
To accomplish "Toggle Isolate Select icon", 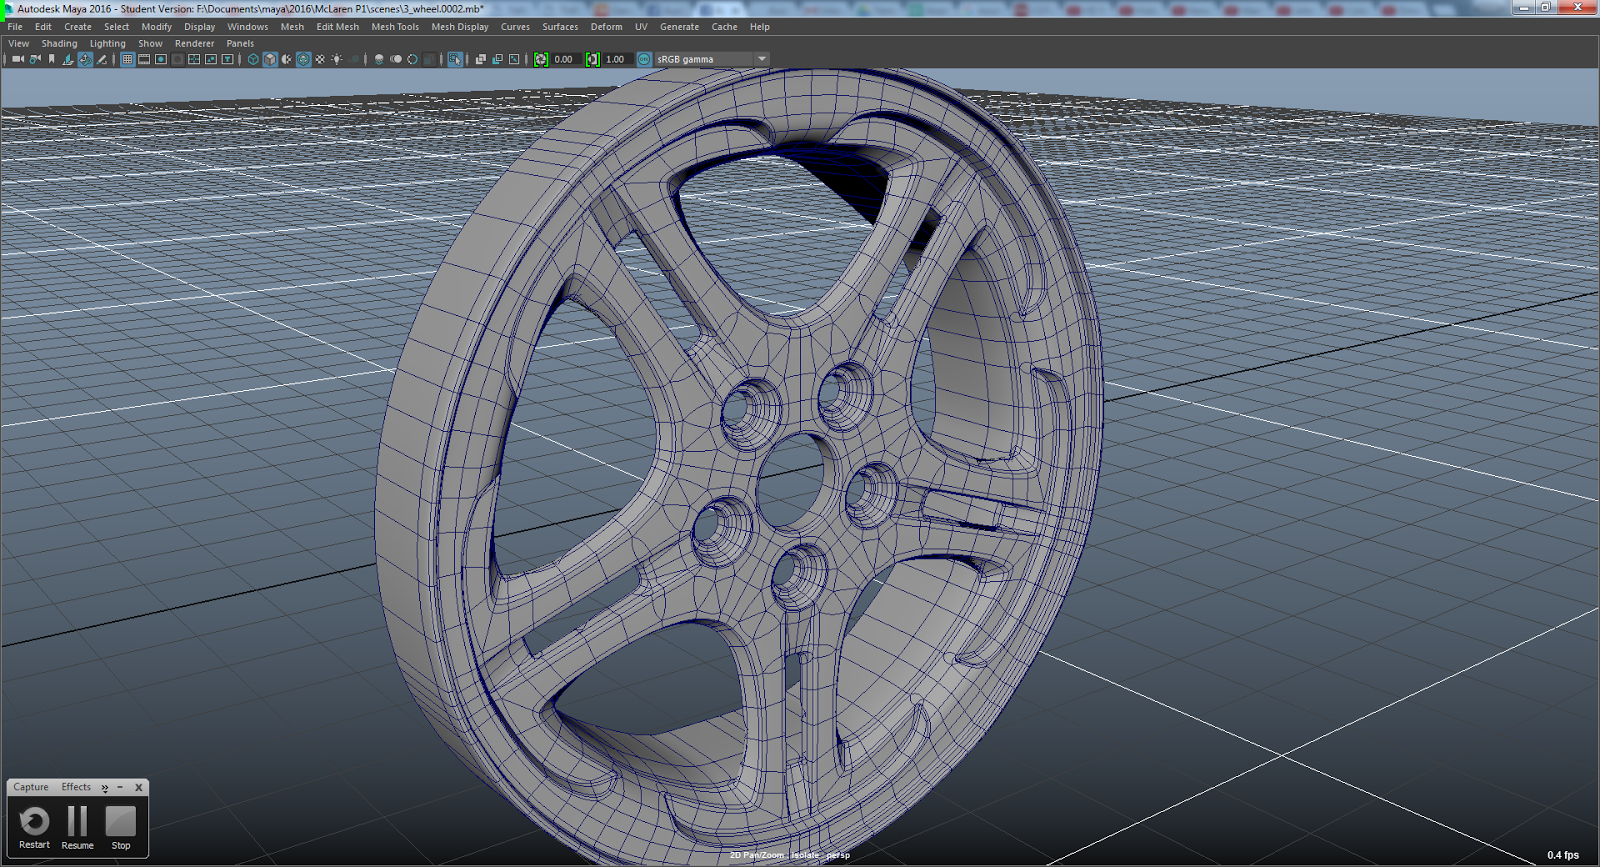I will click(x=455, y=59).
